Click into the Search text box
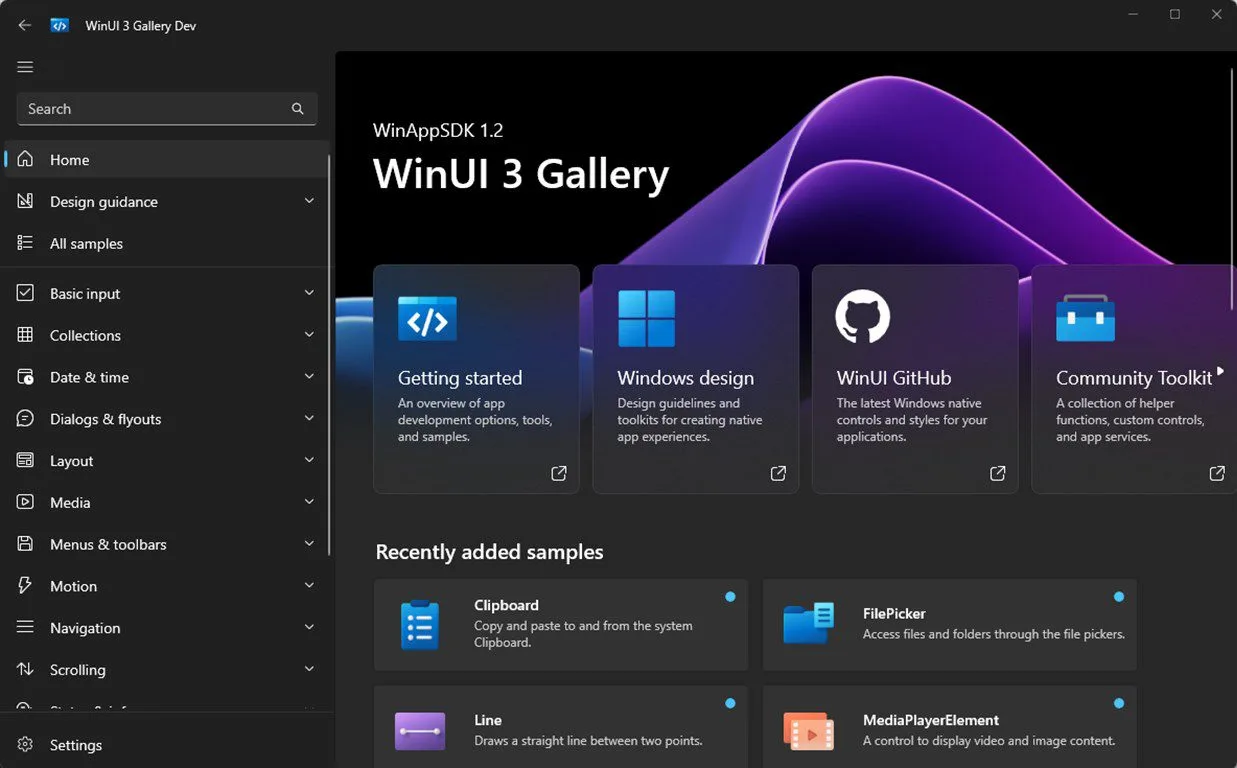 [x=150, y=109]
